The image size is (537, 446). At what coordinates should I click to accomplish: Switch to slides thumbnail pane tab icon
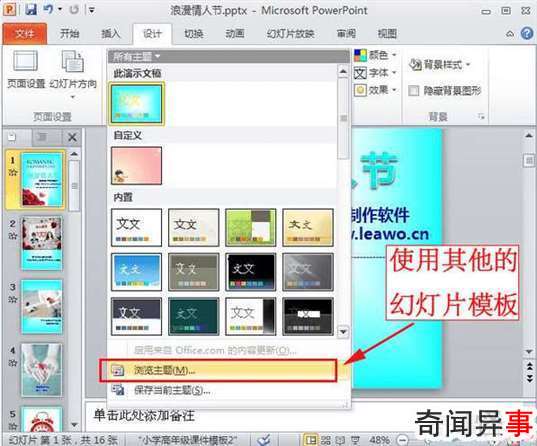tap(12, 137)
